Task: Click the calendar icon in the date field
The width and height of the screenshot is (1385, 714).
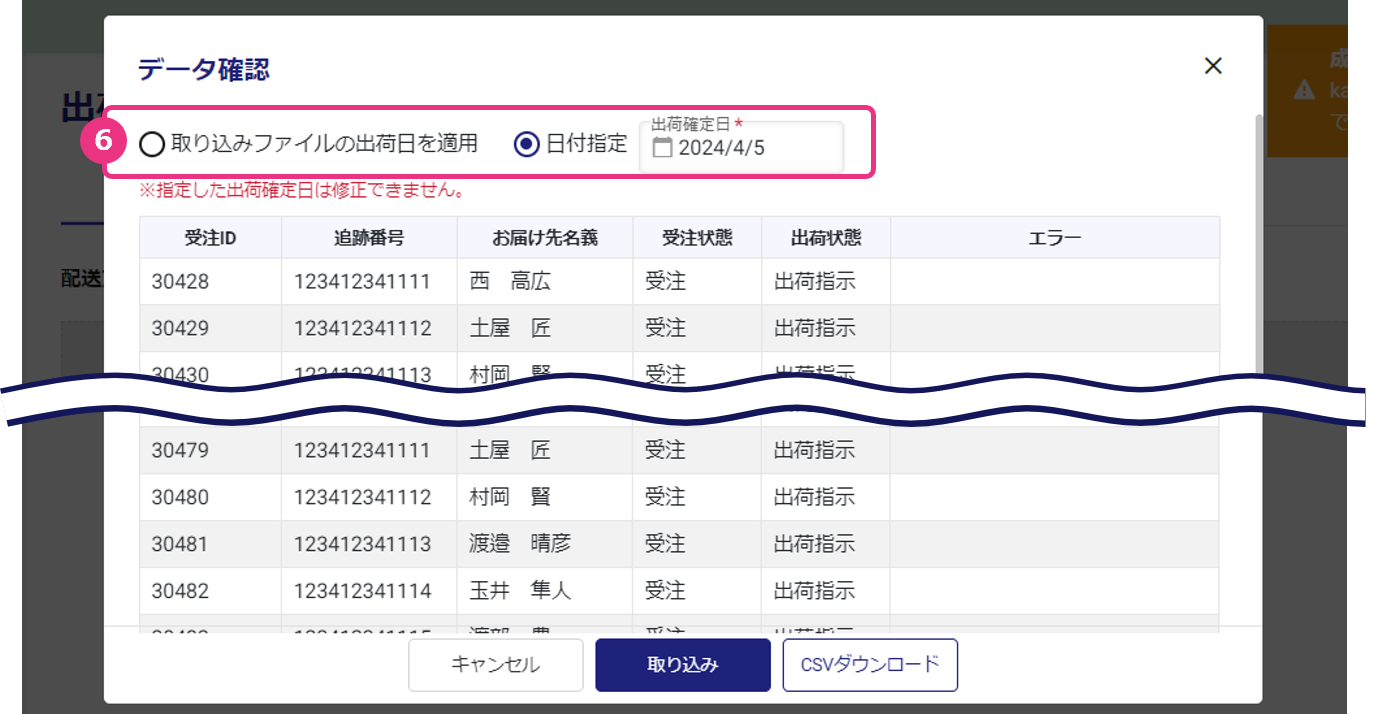Action: (662, 148)
